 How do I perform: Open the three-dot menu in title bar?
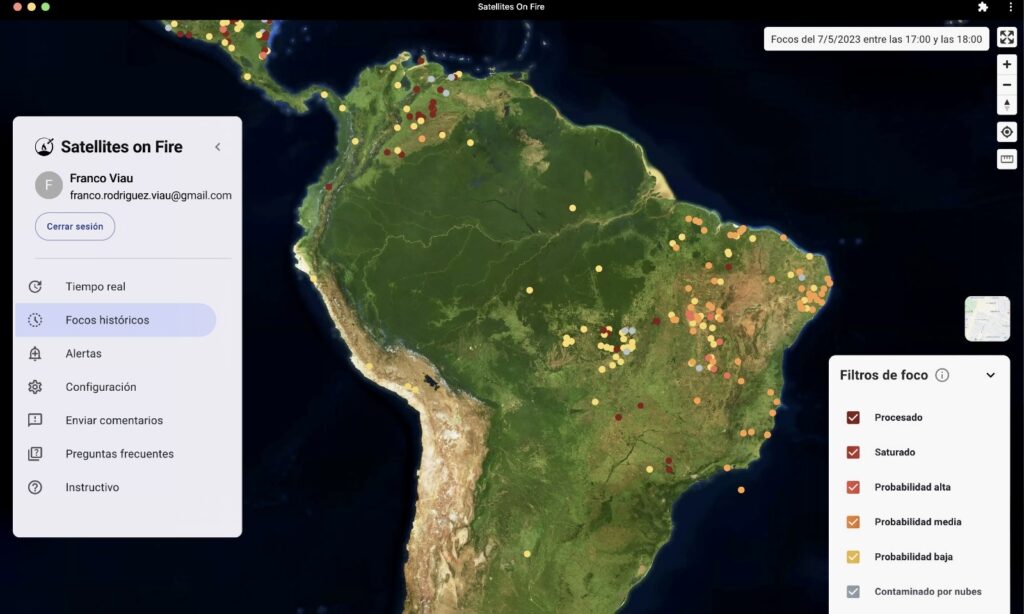(1010, 7)
